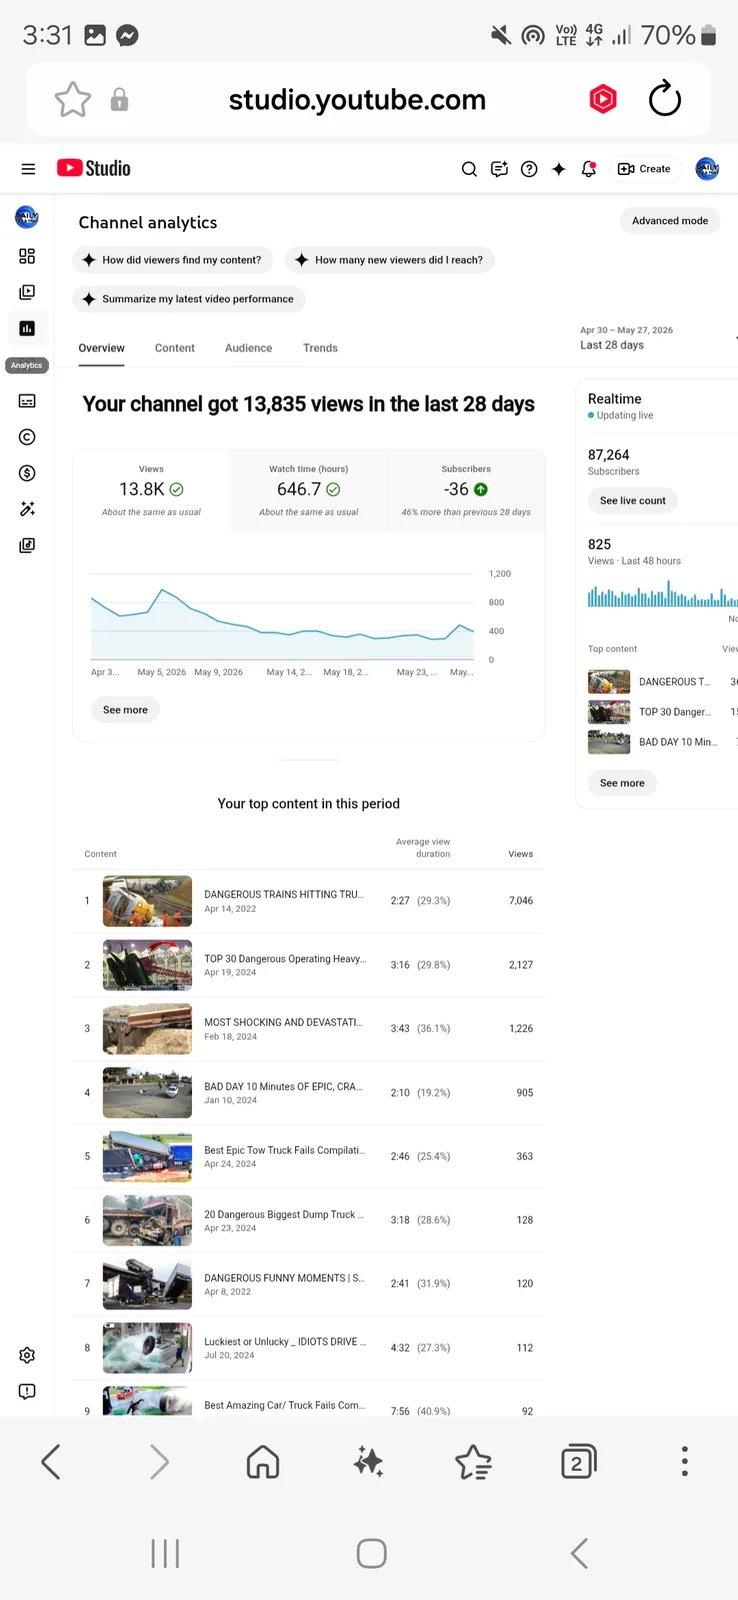
Task: Go to Dashboard in sidebar
Action: click(27, 256)
